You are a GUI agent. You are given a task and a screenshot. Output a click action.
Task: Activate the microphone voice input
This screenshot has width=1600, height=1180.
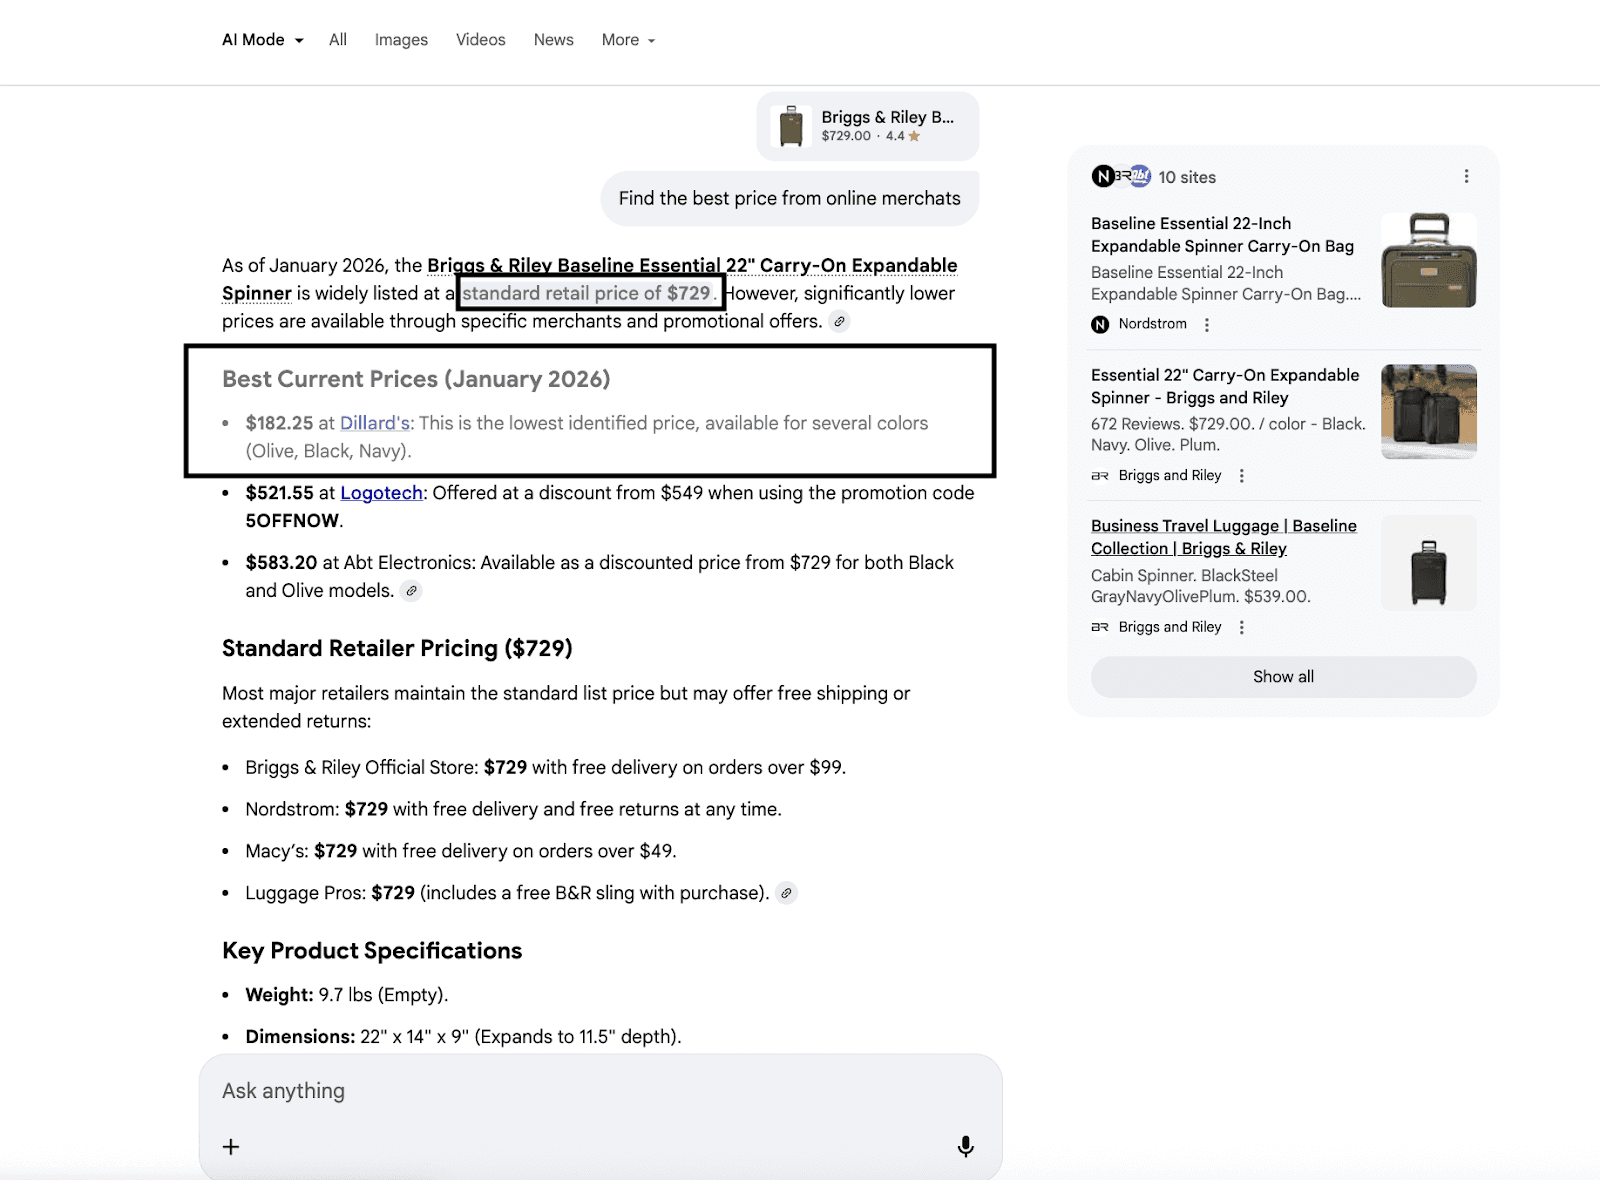click(x=965, y=1146)
